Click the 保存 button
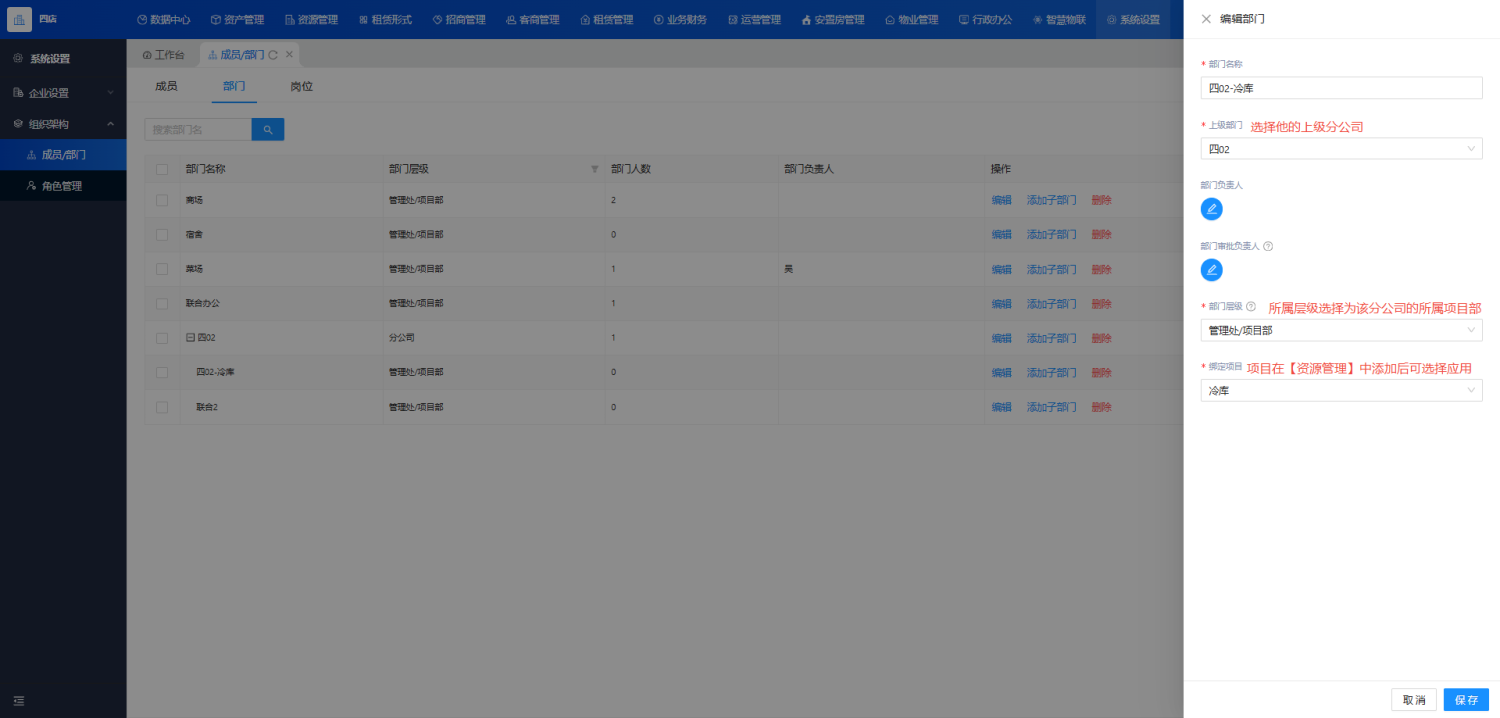 [1466, 700]
